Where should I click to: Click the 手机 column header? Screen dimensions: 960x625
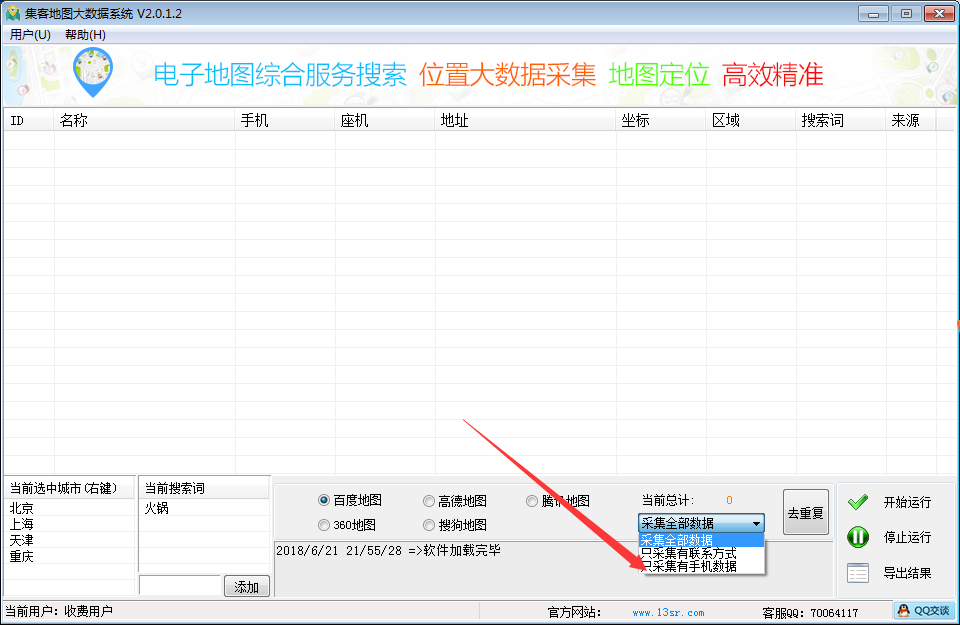click(285, 121)
